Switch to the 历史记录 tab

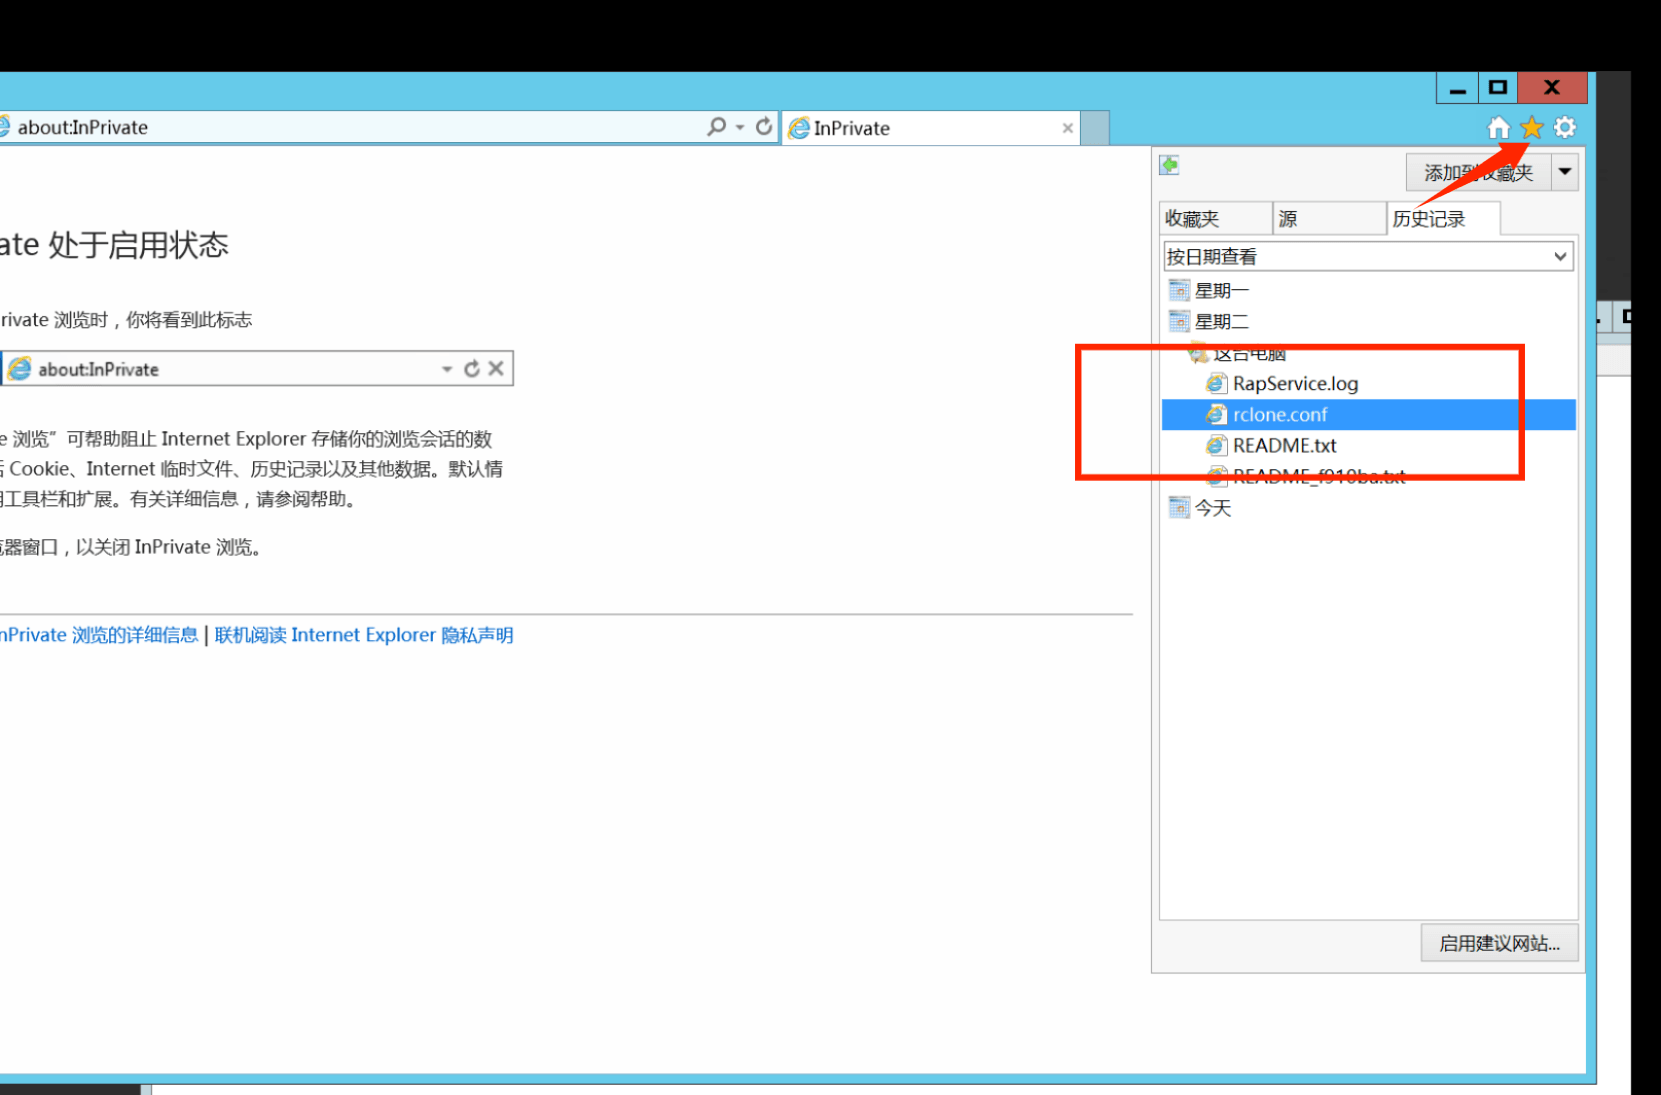pyautogui.click(x=1443, y=219)
